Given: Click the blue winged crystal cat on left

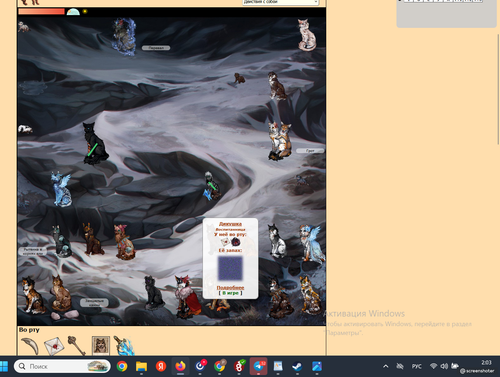Looking at the screenshot, I should coord(61,189).
